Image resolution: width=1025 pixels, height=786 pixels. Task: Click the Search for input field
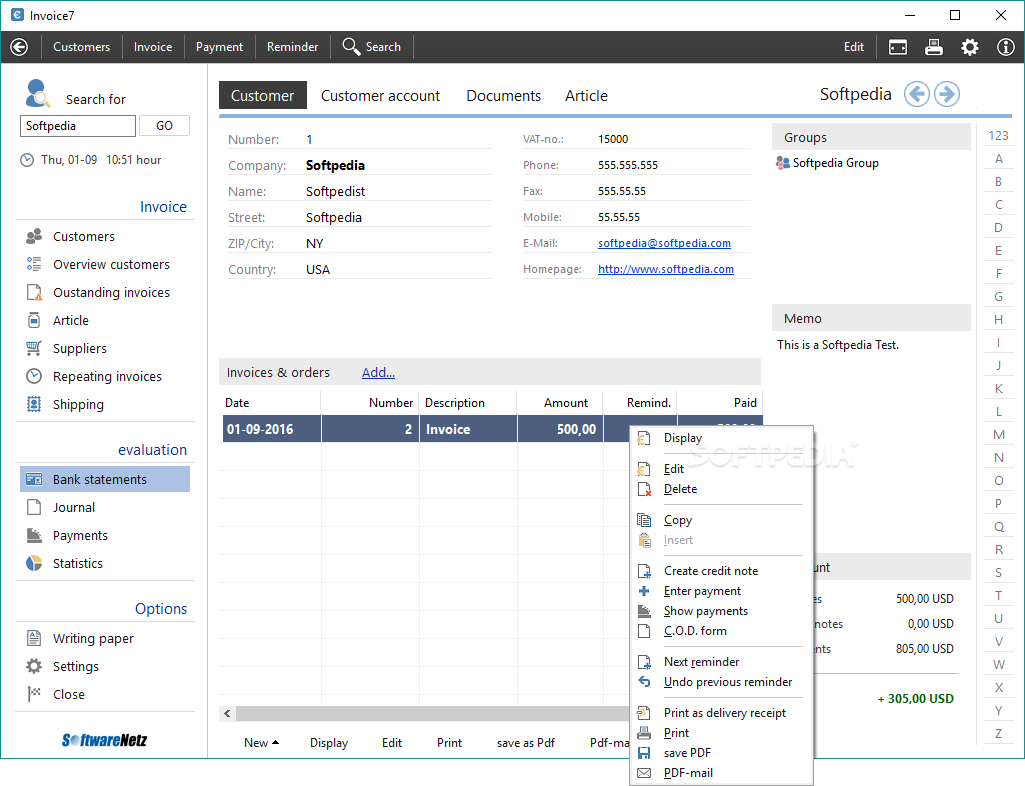78,126
